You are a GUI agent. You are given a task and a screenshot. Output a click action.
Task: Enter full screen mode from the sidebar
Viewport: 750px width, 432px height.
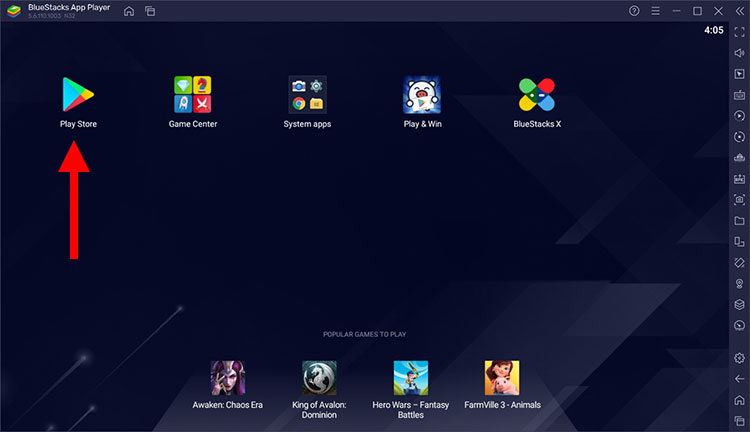tap(739, 32)
